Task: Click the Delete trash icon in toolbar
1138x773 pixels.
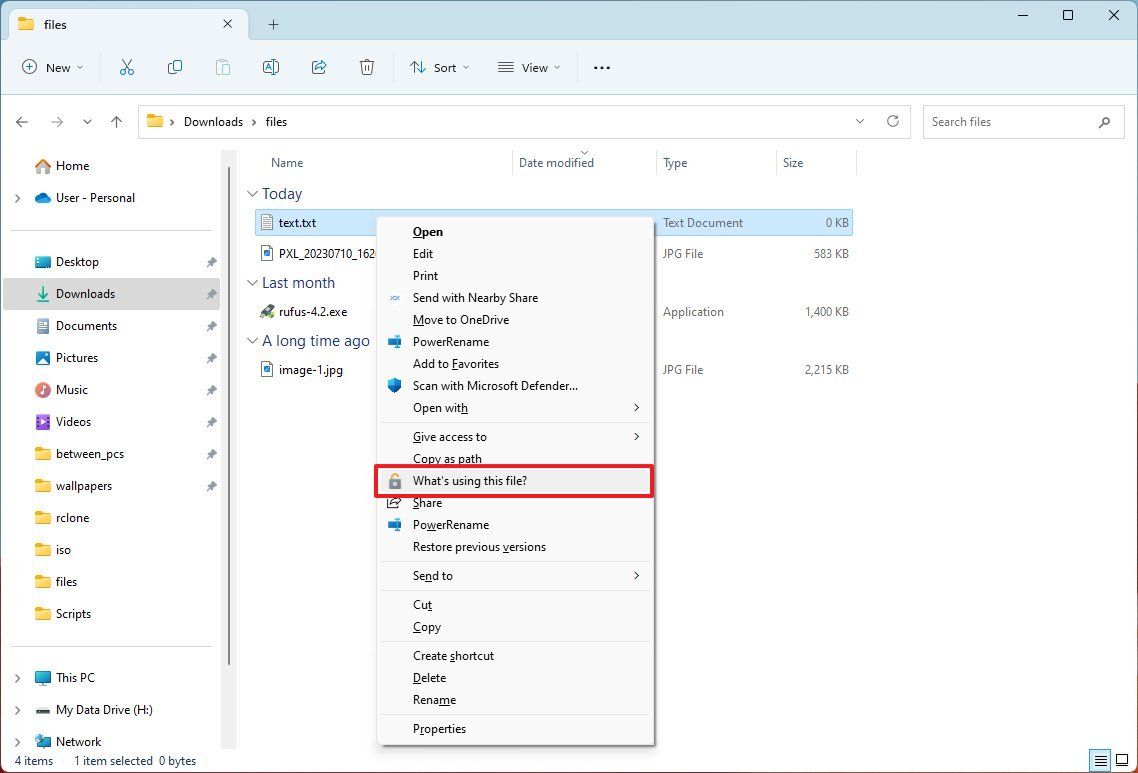Action: 367,67
